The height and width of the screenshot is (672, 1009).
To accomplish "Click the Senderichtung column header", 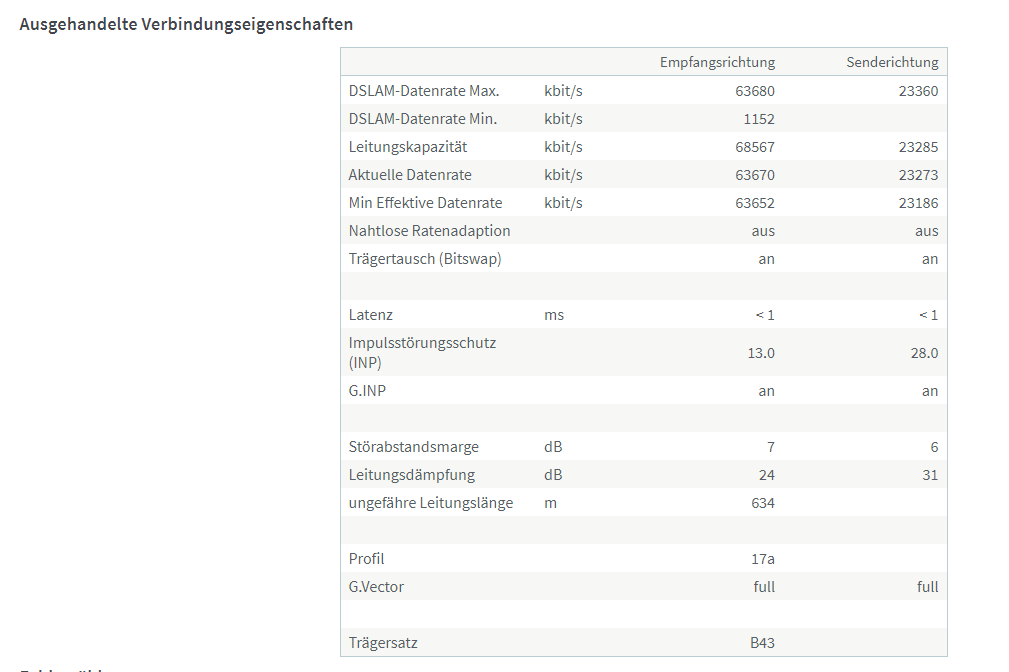I will click(892, 62).
